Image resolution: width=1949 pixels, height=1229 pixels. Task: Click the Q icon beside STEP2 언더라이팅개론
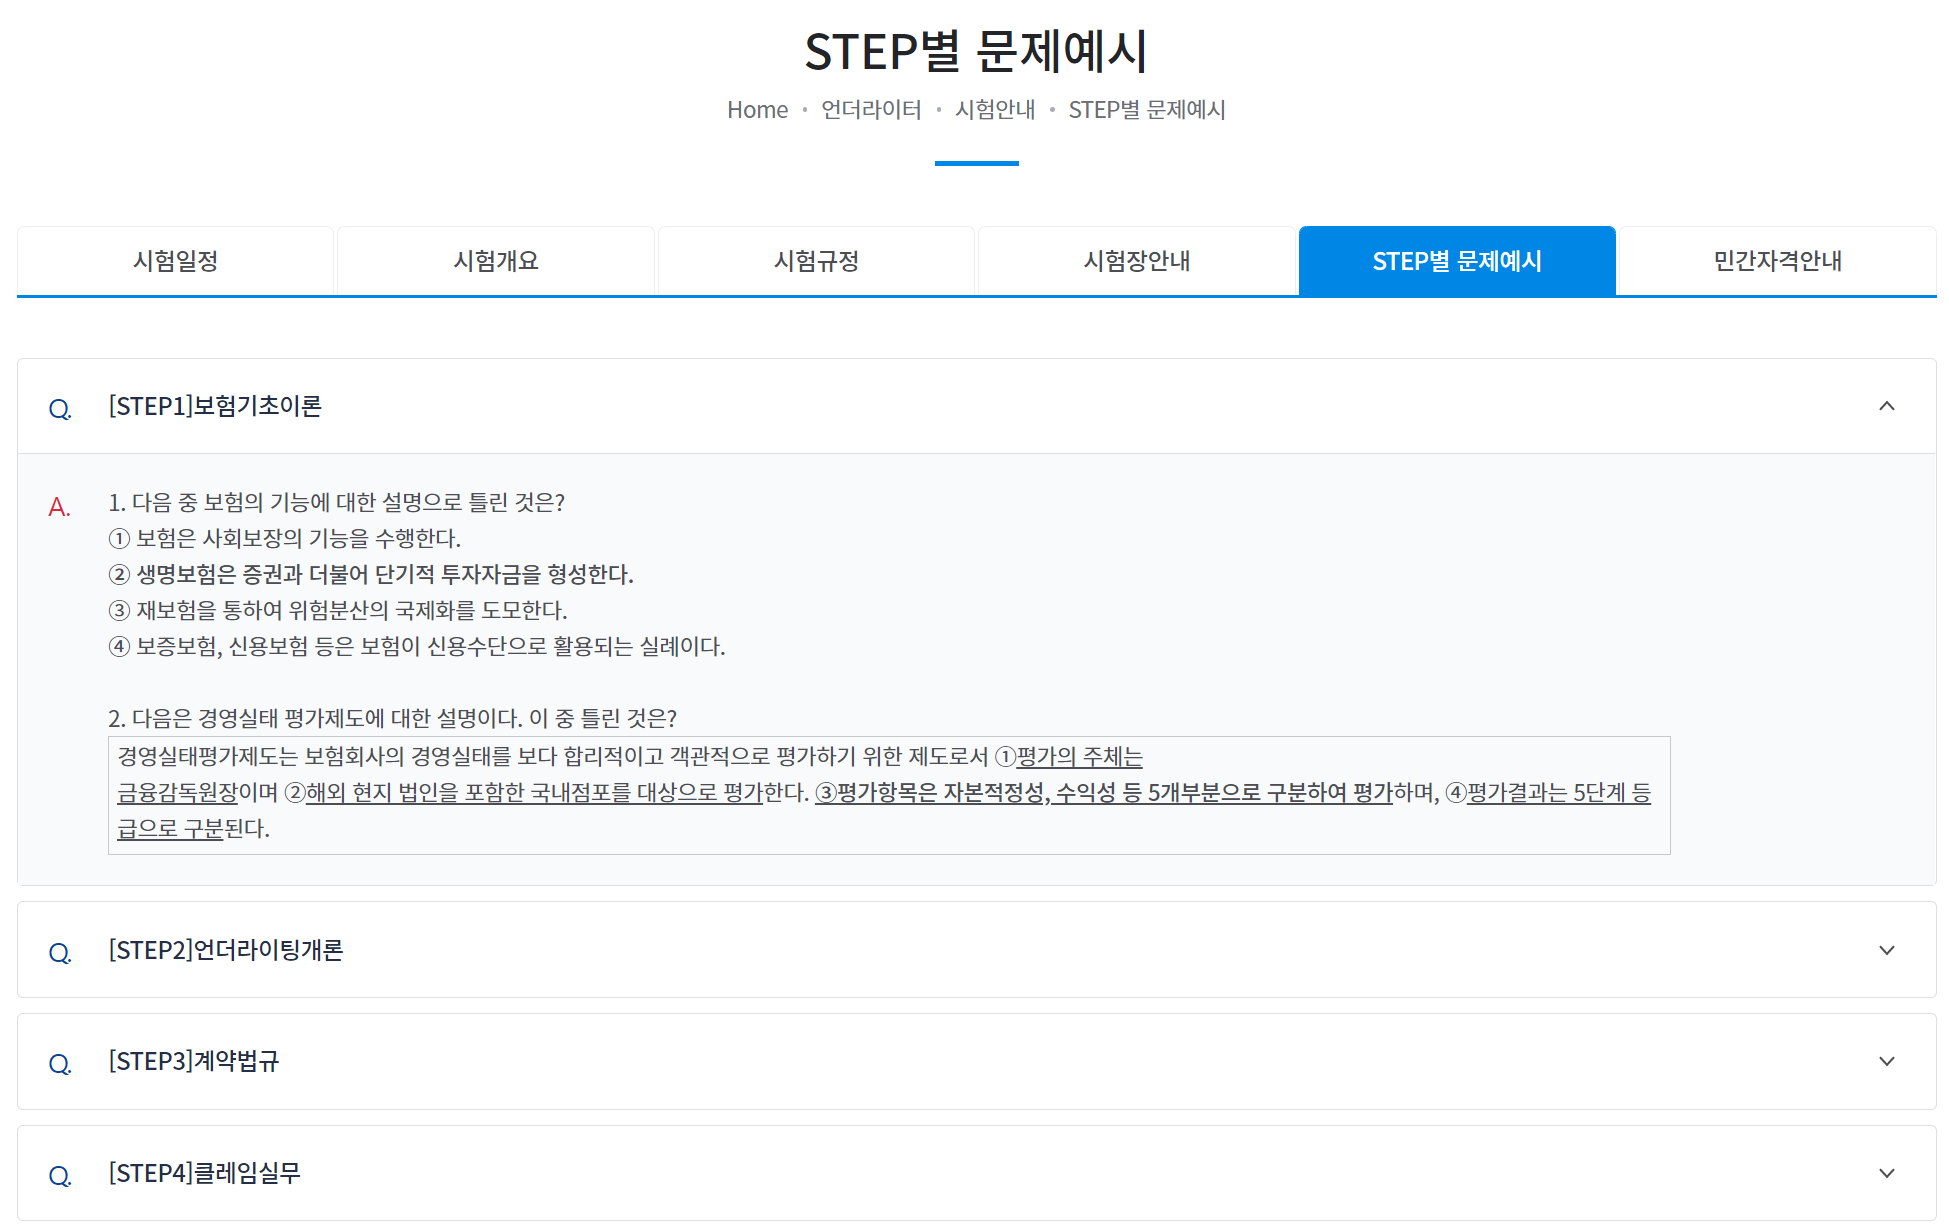[x=59, y=952]
